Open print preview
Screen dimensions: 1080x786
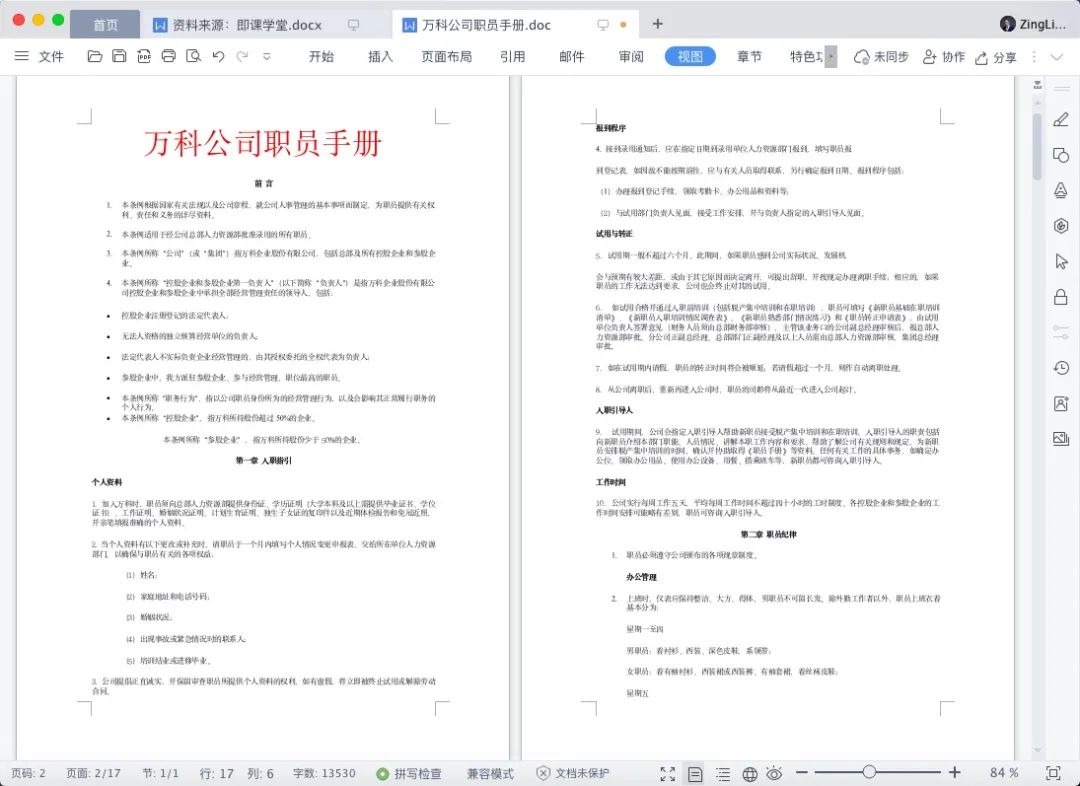point(194,56)
